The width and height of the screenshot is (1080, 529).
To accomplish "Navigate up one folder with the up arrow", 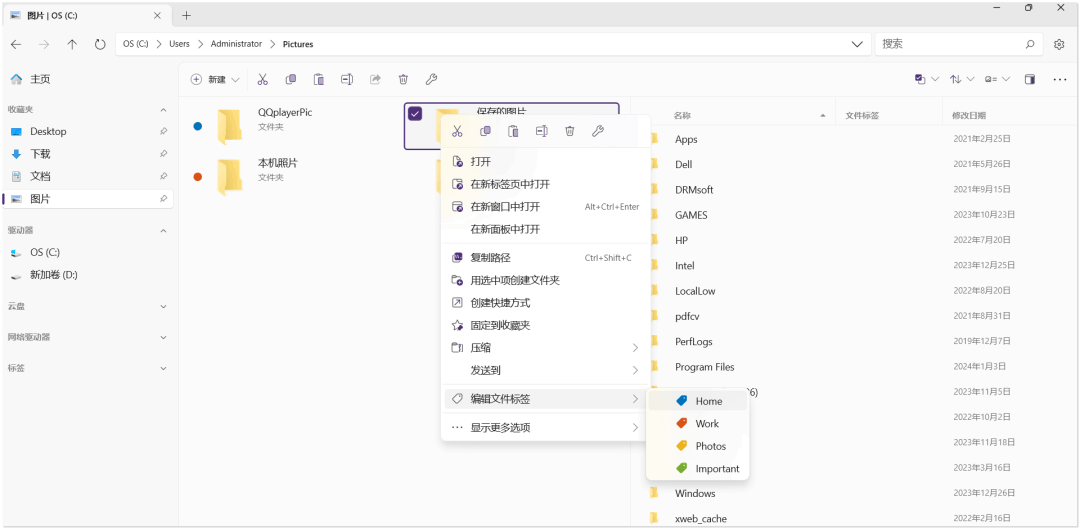I will coord(72,44).
